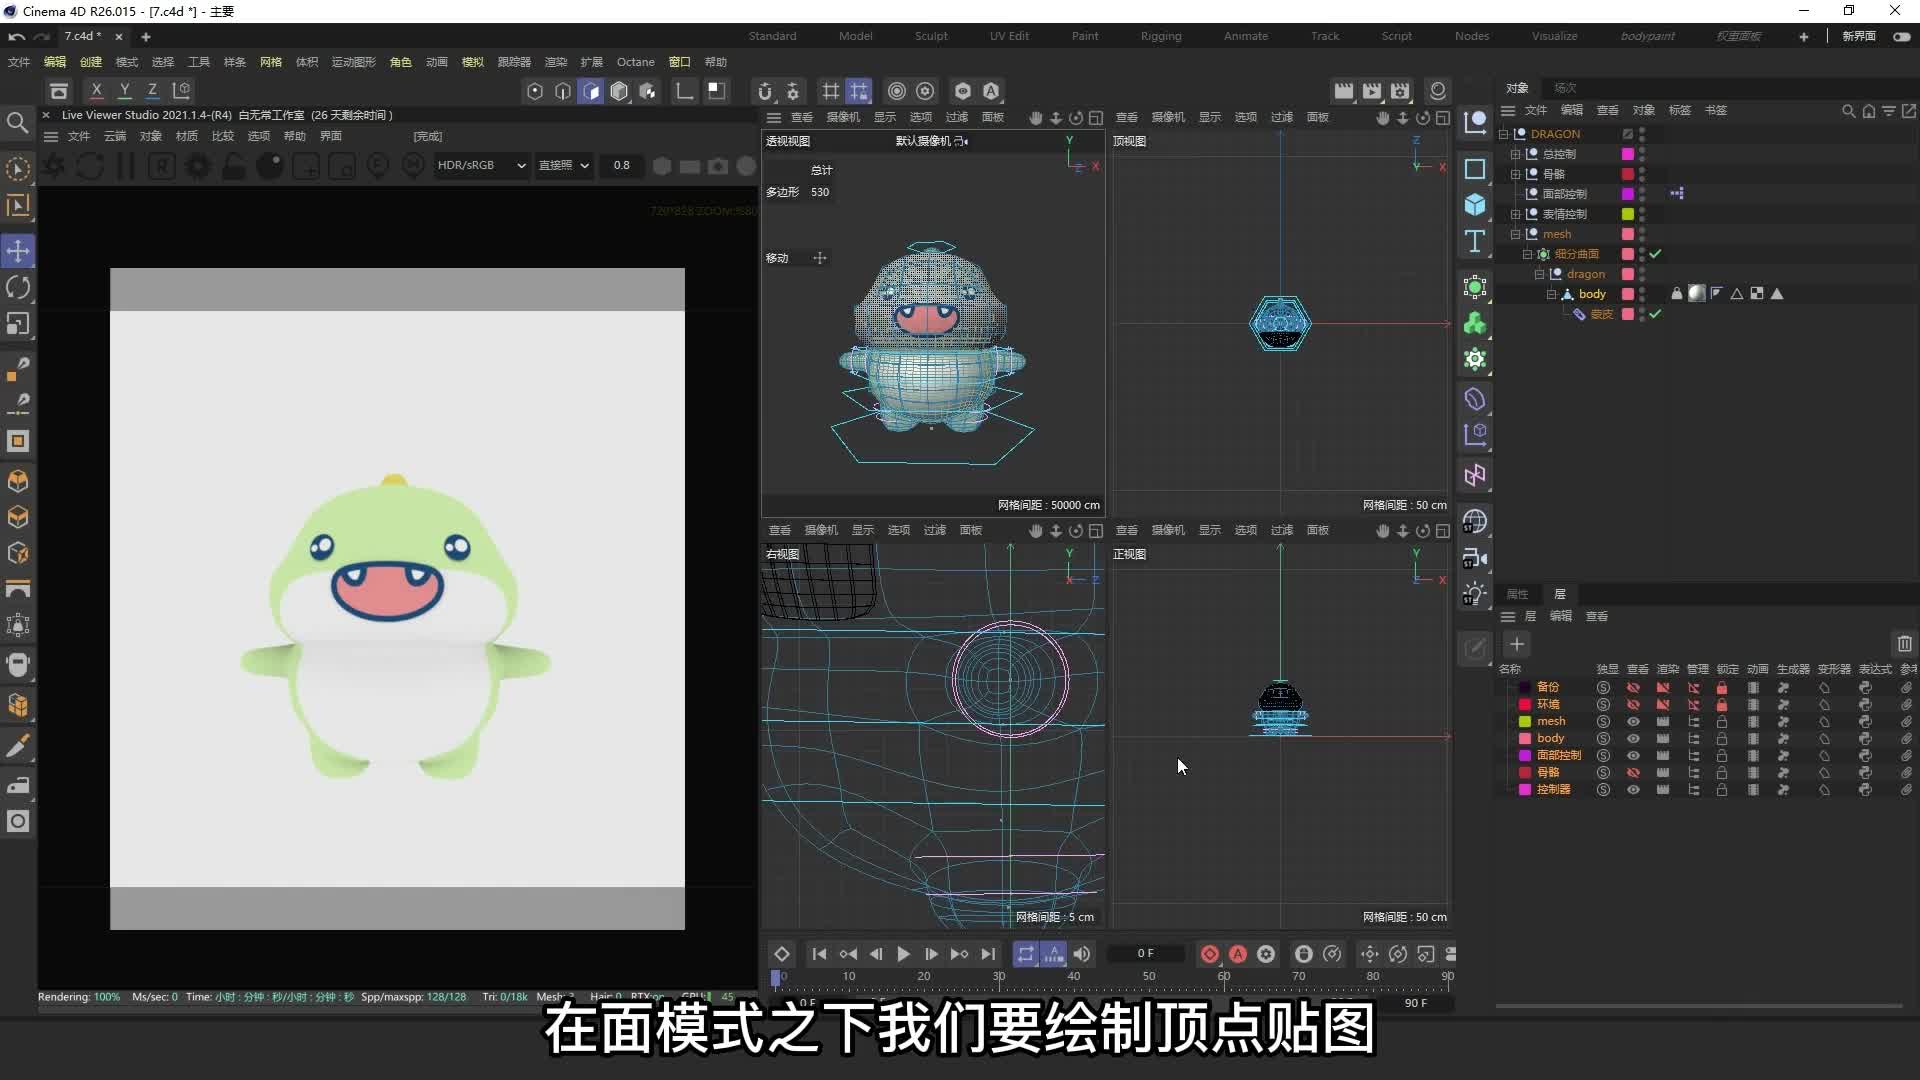The height and width of the screenshot is (1080, 1920).
Task: Open the 材质 menu in Live Viewer
Action: (187, 136)
